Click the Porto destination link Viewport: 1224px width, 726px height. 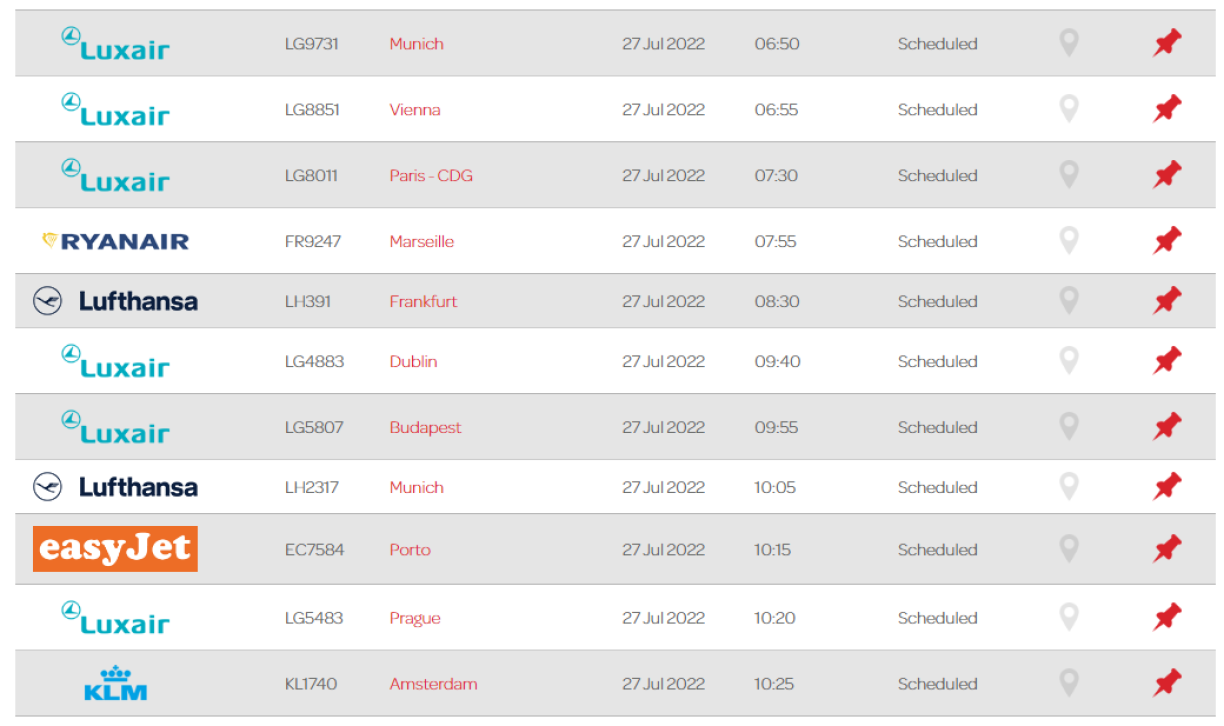tap(410, 550)
